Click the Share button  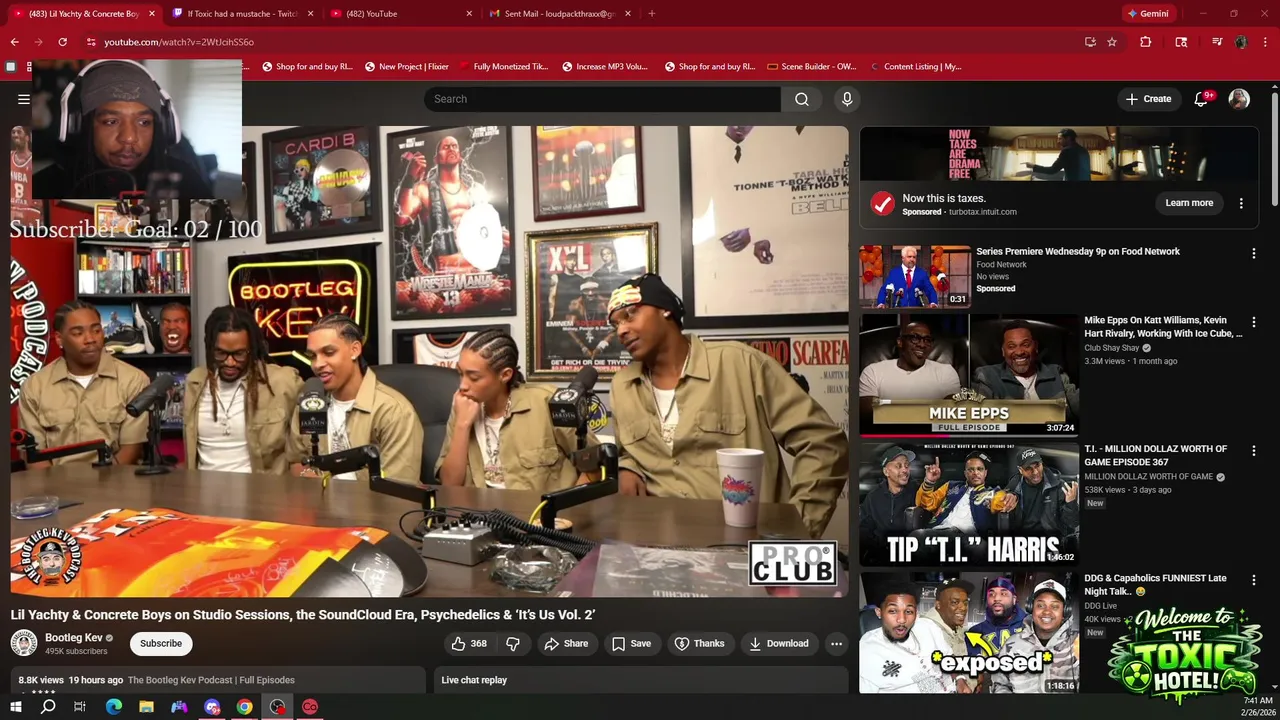coord(566,643)
